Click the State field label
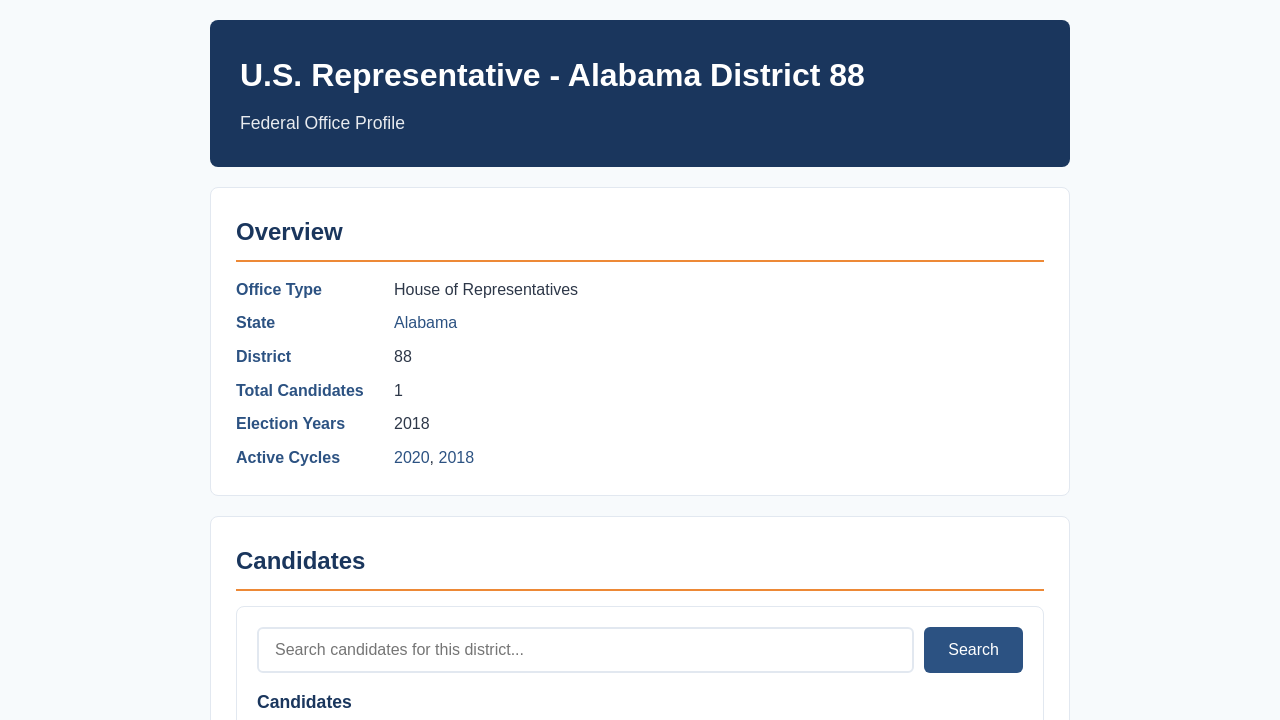Viewport: 1280px width, 720px height. (x=255, y=323)
